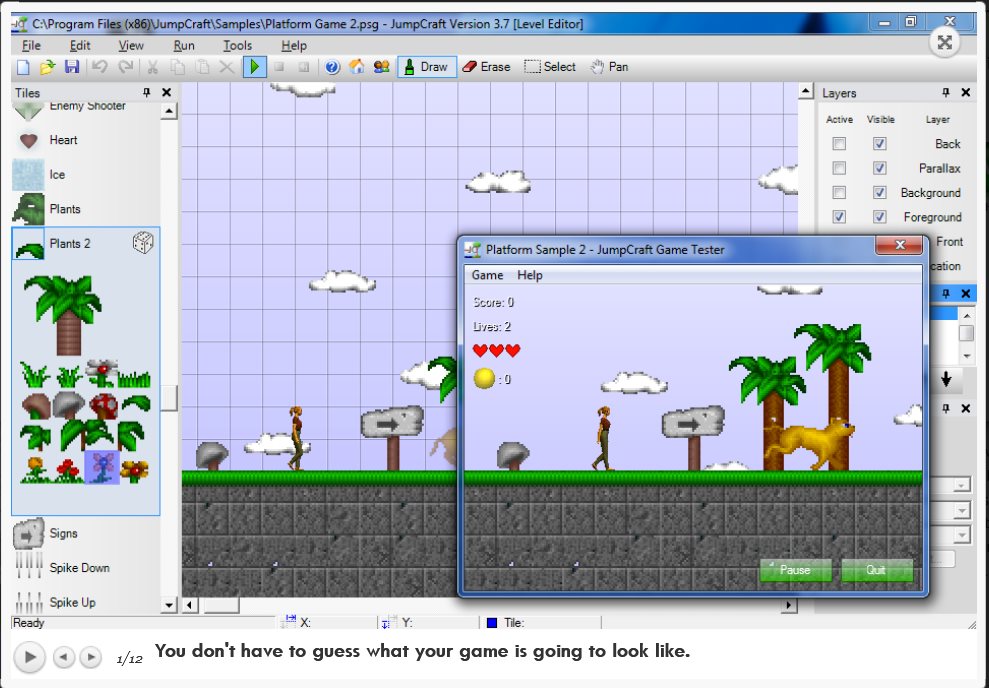Toggle fullscreen with the round expand icon

tap(945, 42)
